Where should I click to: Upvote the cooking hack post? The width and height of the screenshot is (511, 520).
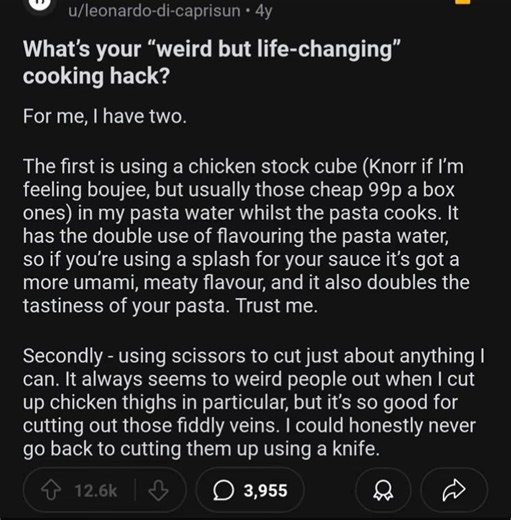(x=51, y=490)
